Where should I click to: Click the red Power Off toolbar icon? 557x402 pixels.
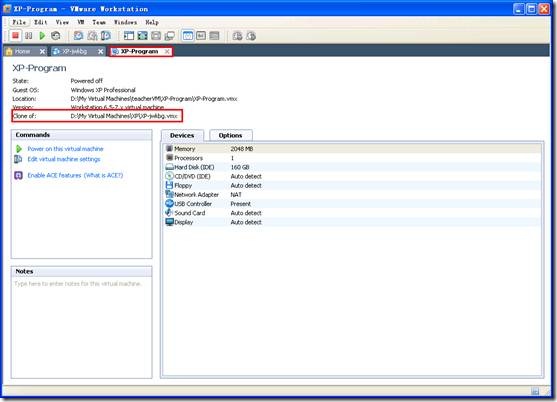(15, 36)
